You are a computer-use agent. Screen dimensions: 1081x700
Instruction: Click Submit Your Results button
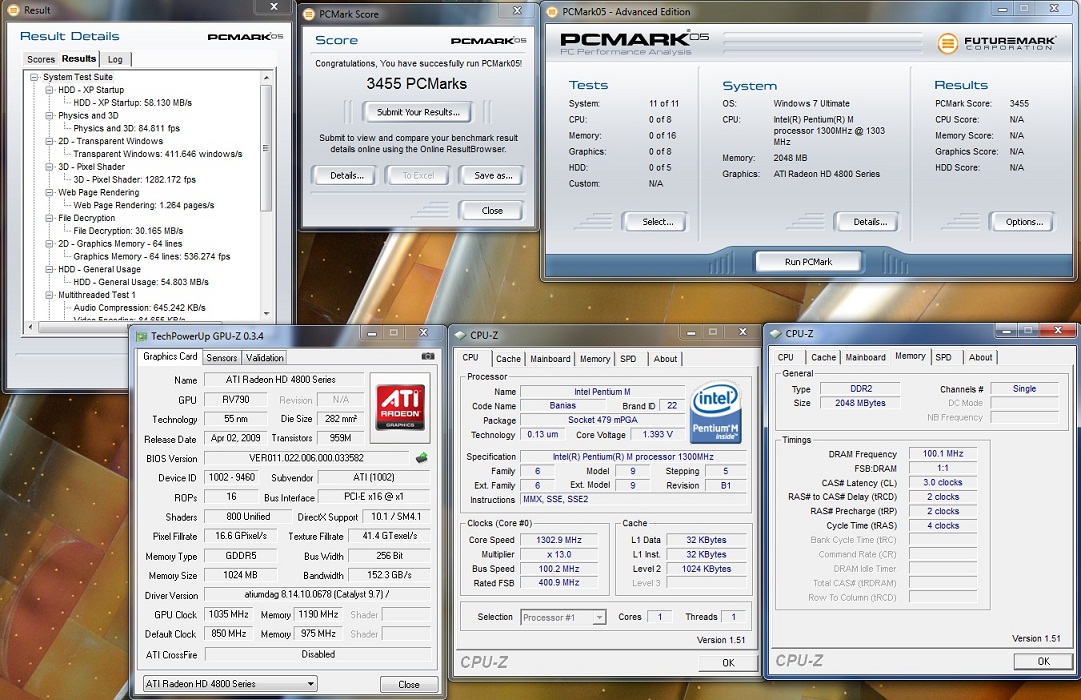pos(418,112)
